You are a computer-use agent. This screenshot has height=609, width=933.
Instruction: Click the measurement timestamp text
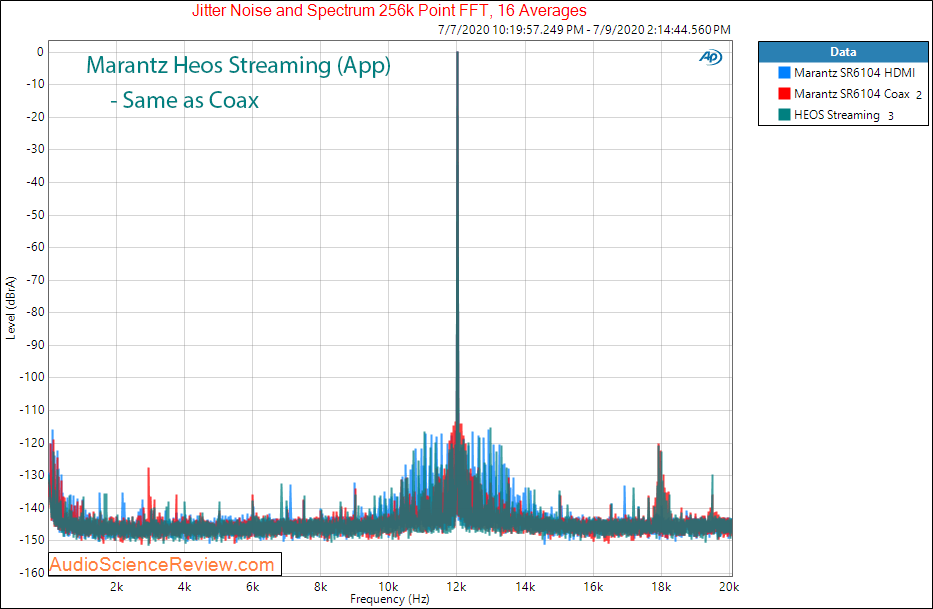point(584,29)
